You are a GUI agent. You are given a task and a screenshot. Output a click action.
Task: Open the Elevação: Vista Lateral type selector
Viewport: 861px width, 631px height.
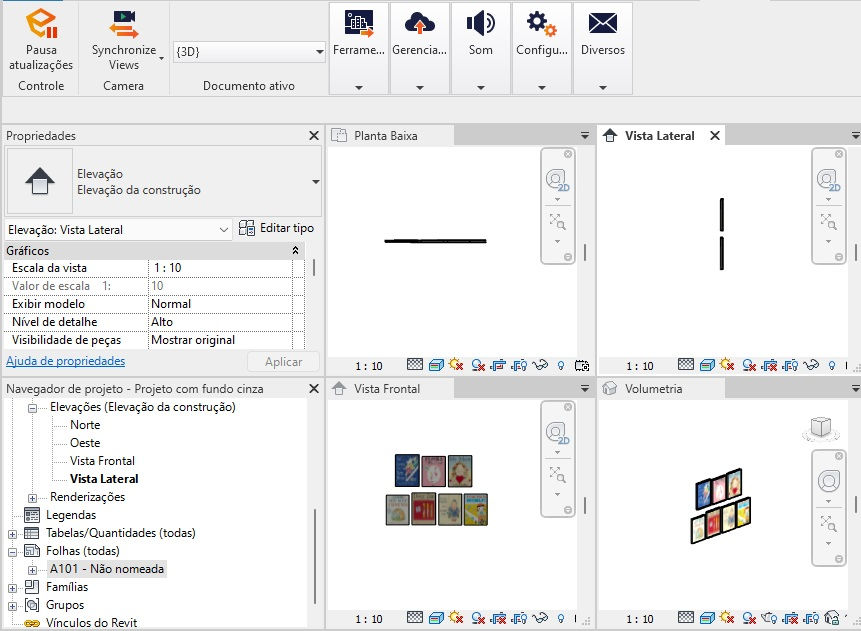point(115,229)
